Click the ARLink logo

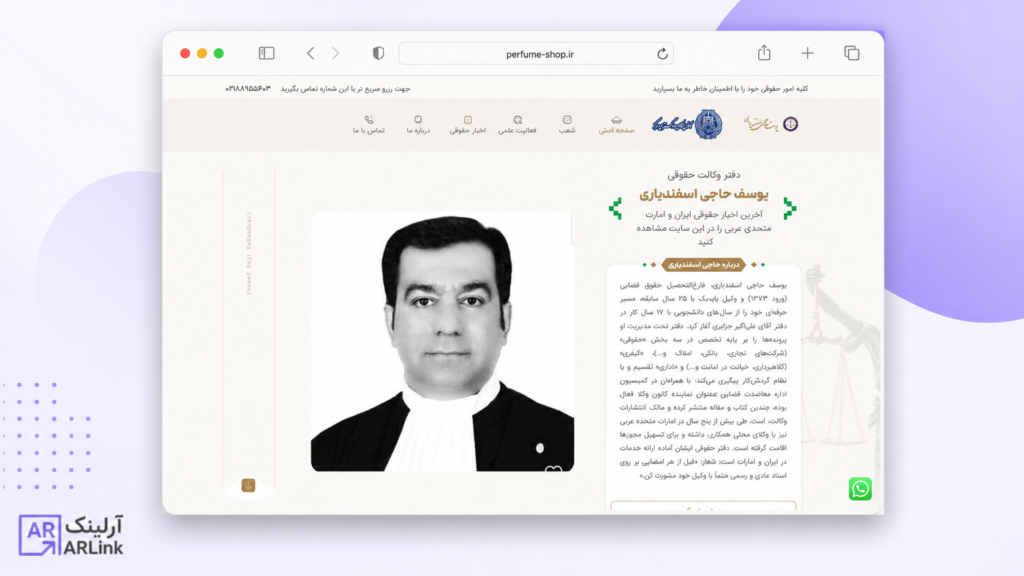[71, 536]
